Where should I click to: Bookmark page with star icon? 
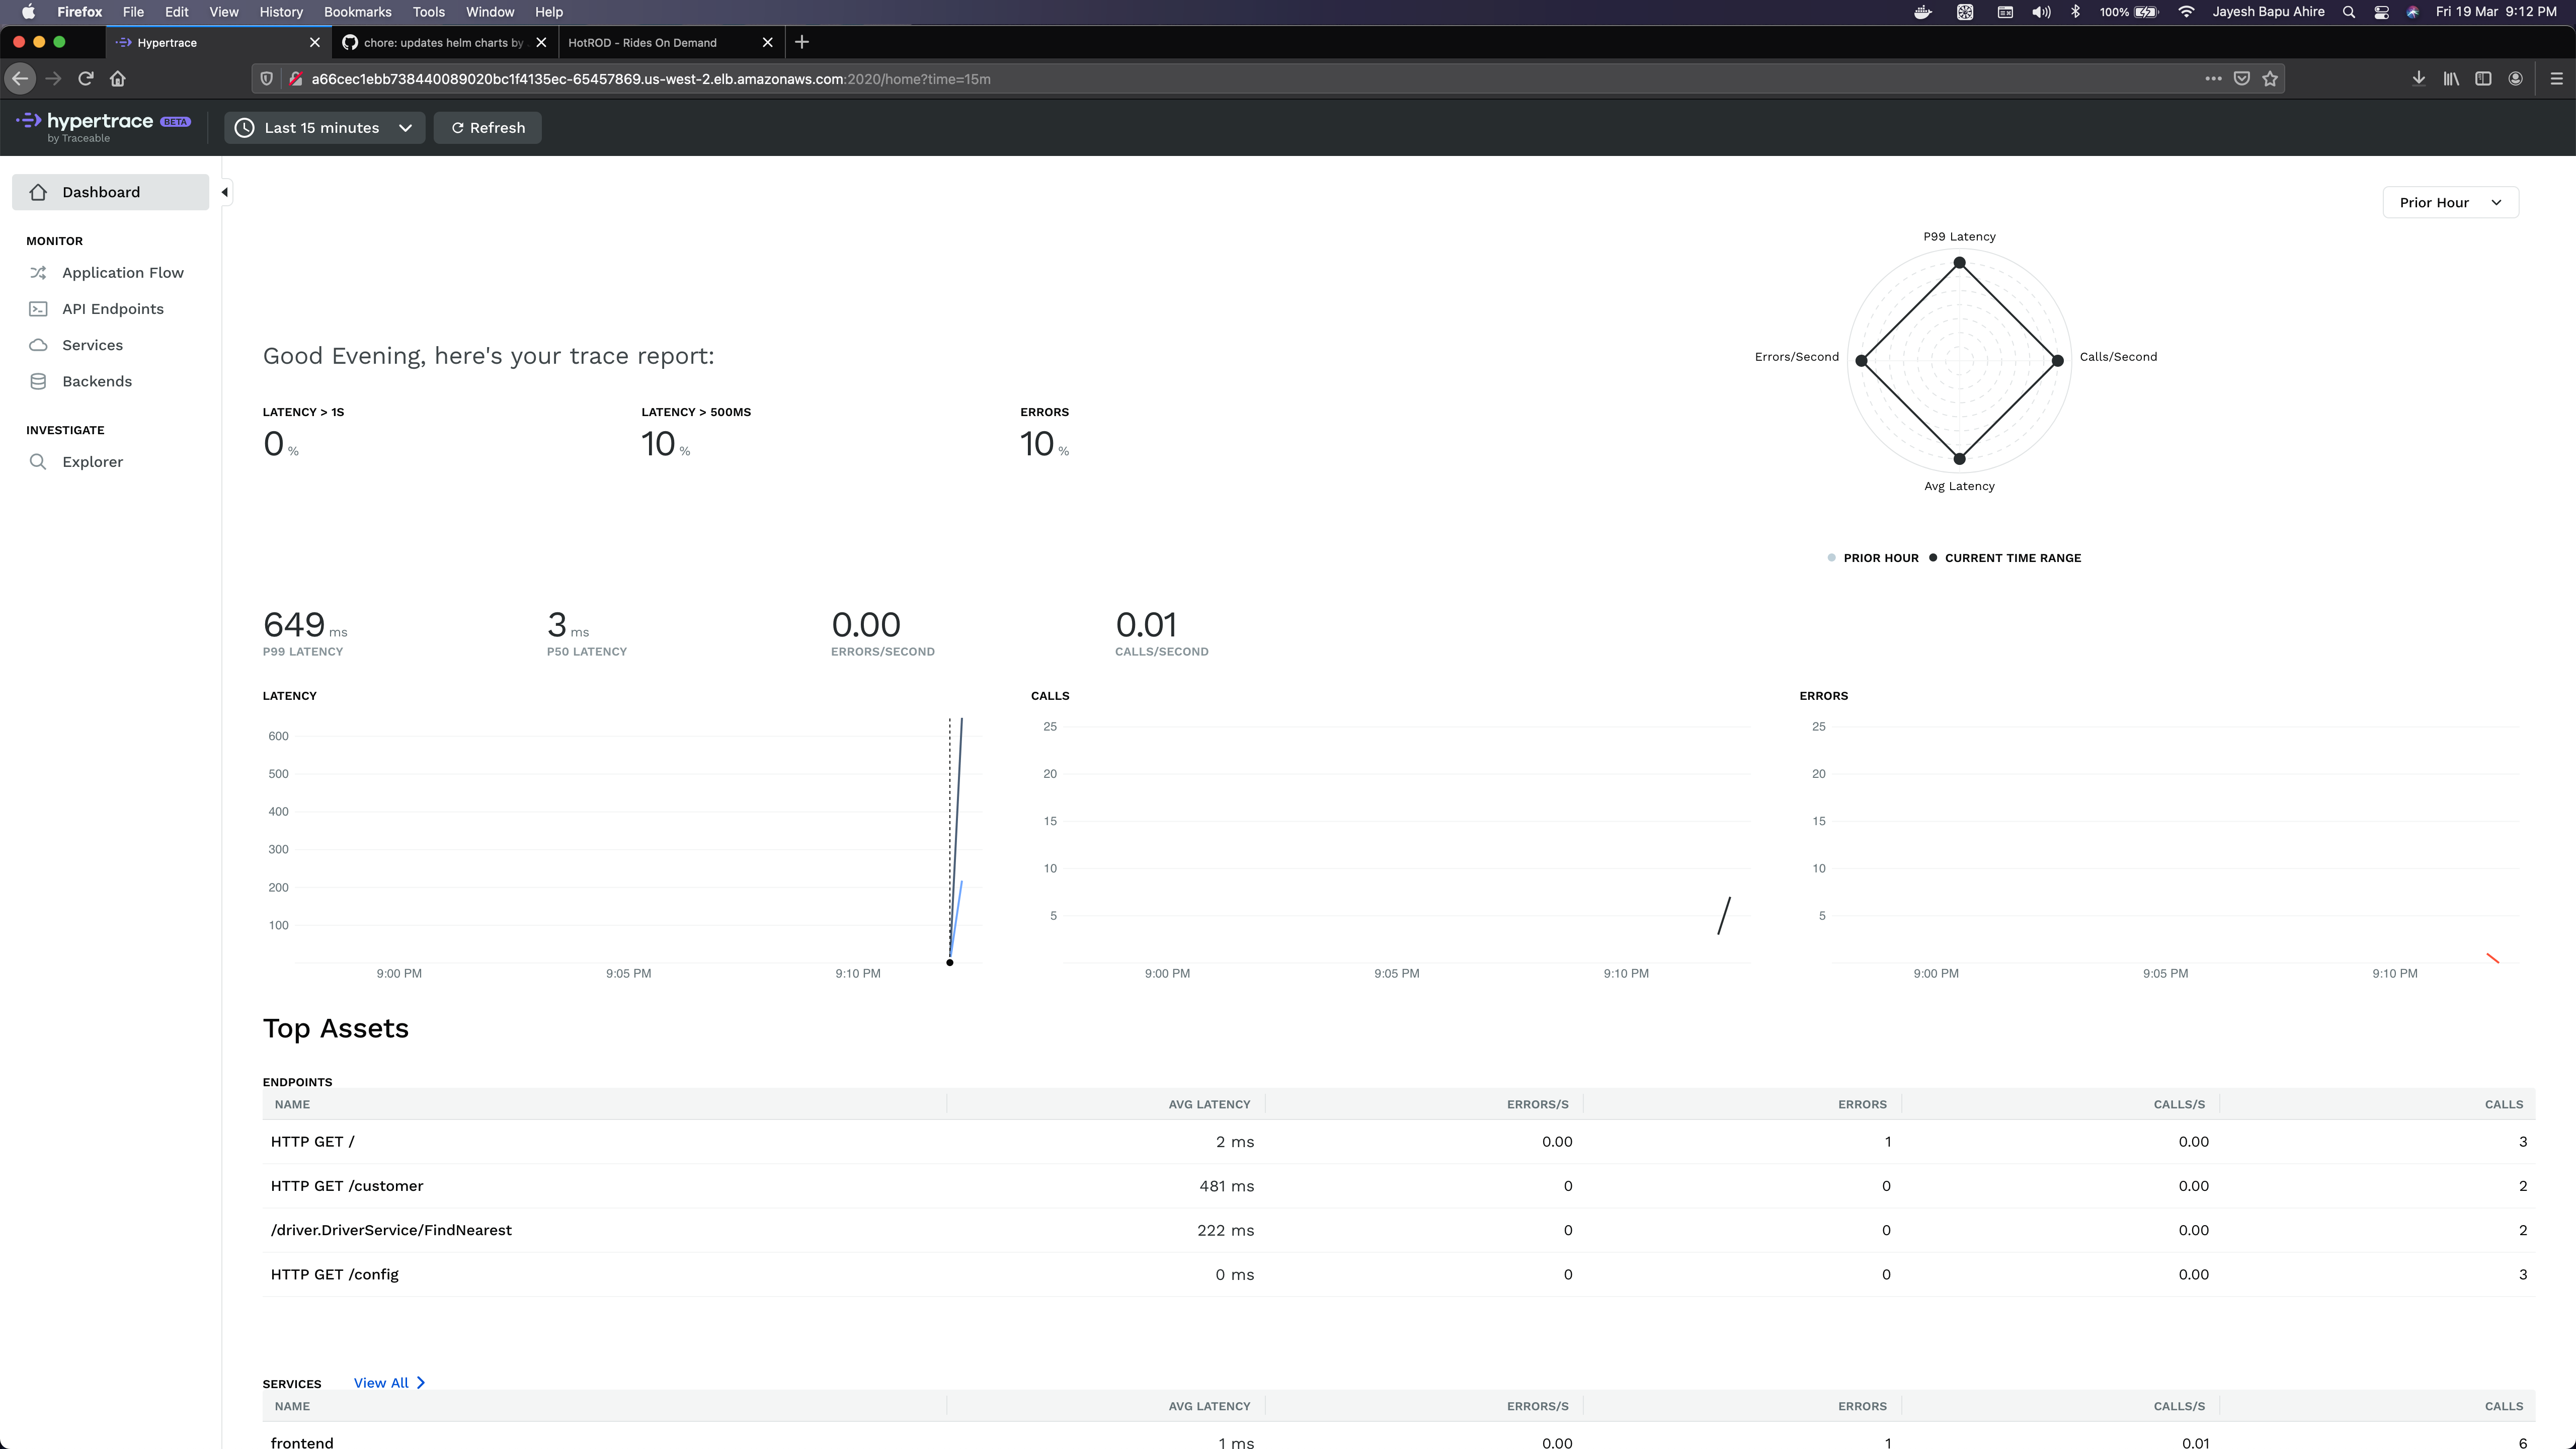[x=2270, y=79]
